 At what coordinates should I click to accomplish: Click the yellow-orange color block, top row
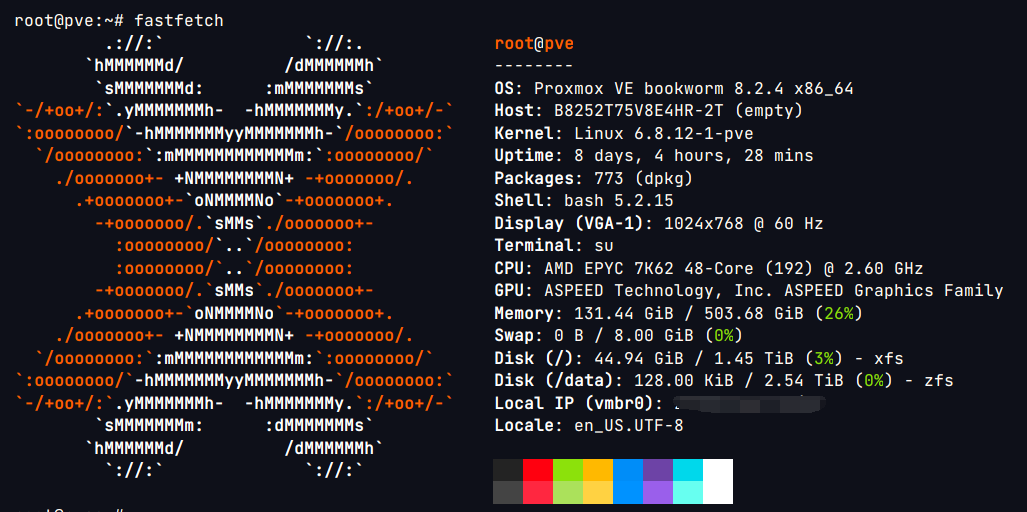(x=598, y=470)
